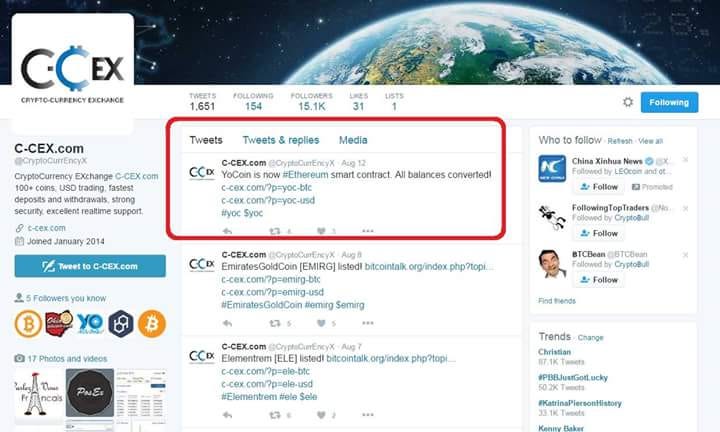720x432 pixels.
Task: Open the #Ethereum hashtag link
Action: 305,175
